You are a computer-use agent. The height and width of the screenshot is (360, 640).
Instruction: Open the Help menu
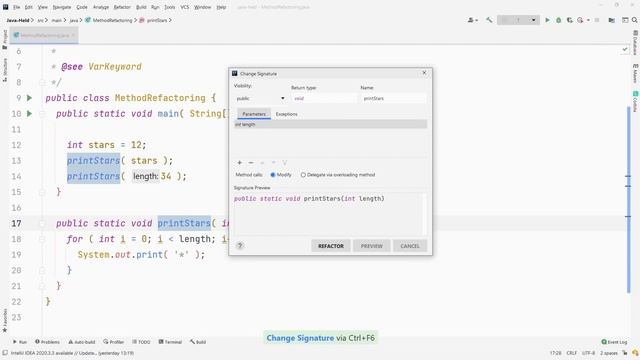pyautogui.click(x=221, y=7)
